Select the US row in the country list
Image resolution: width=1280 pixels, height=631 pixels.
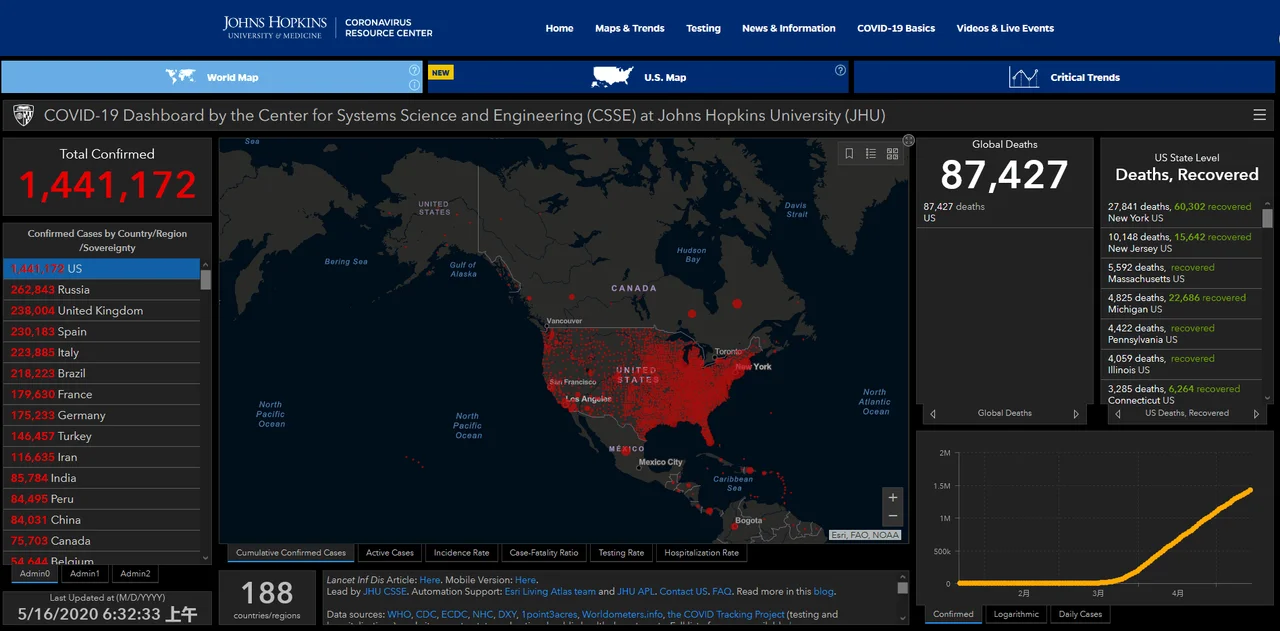click(101, 269)
